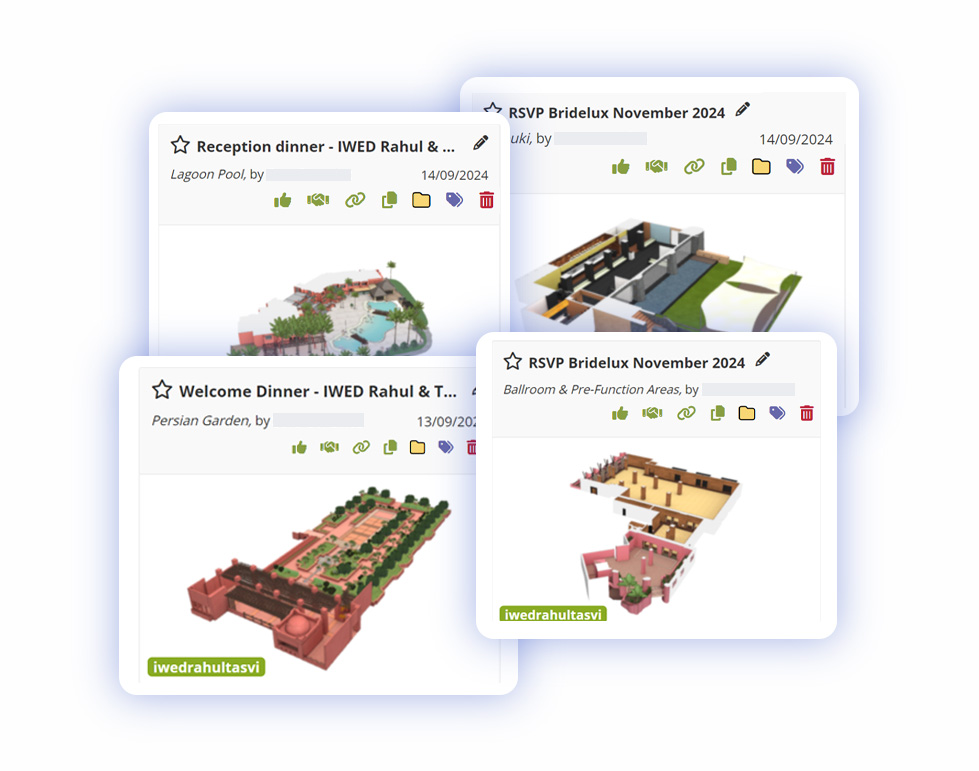The image size is (979, 771).
Task: Open Welcome Dinner - IWED Rahul title
Action: tap(318, 391)
